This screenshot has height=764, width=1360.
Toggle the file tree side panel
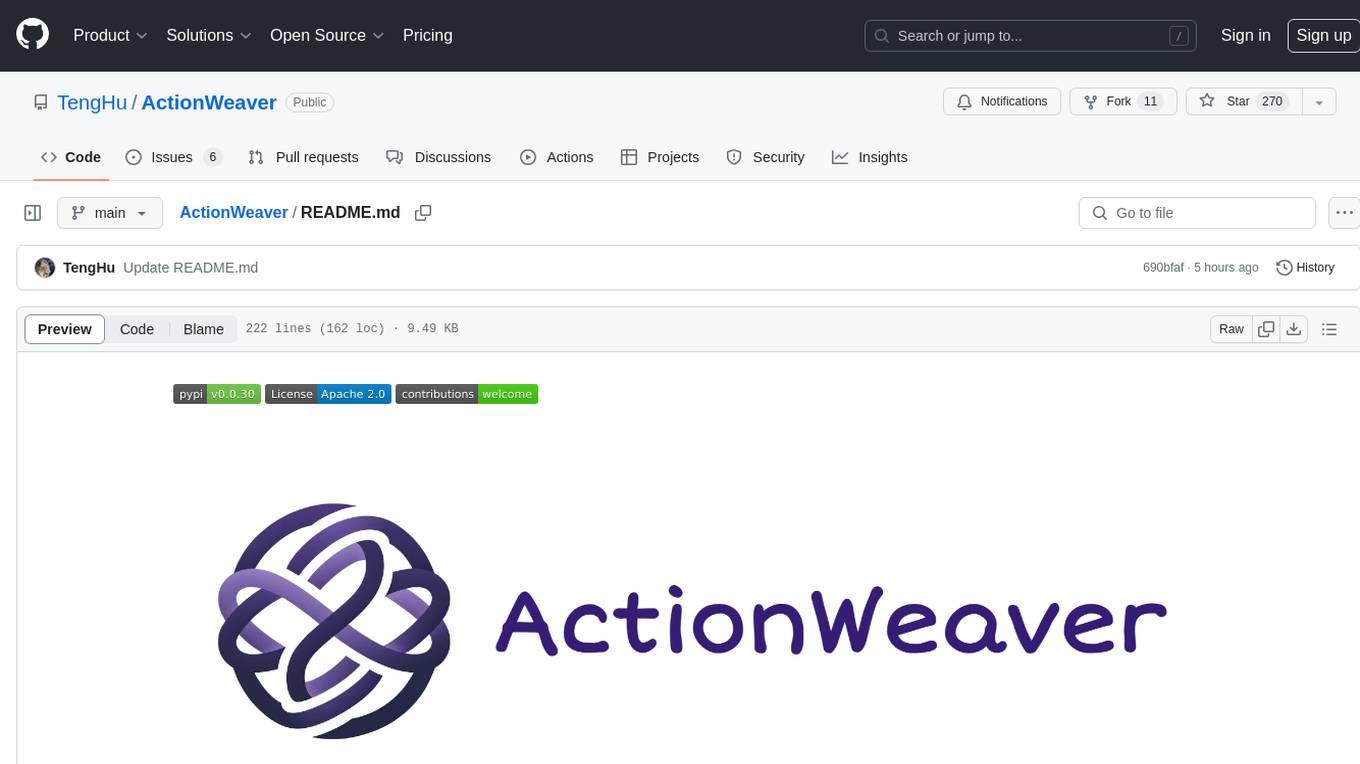[32, 213]
